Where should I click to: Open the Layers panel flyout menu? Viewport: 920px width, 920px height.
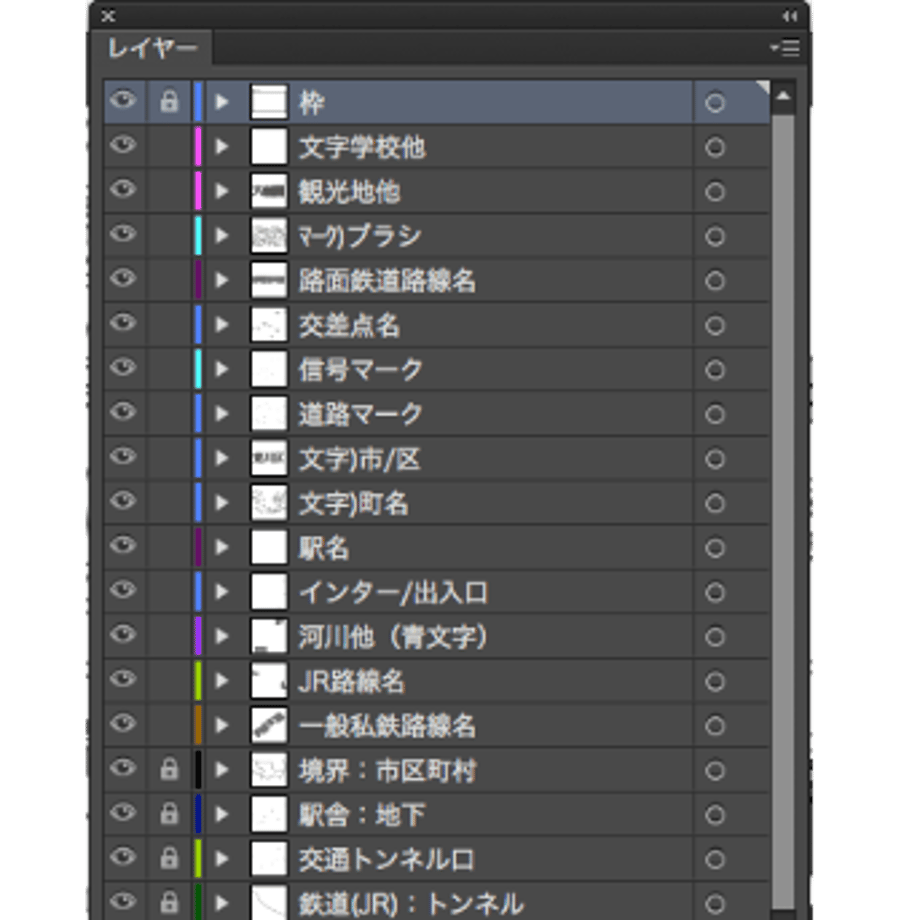pyautogui.click(x=784, y=48)
